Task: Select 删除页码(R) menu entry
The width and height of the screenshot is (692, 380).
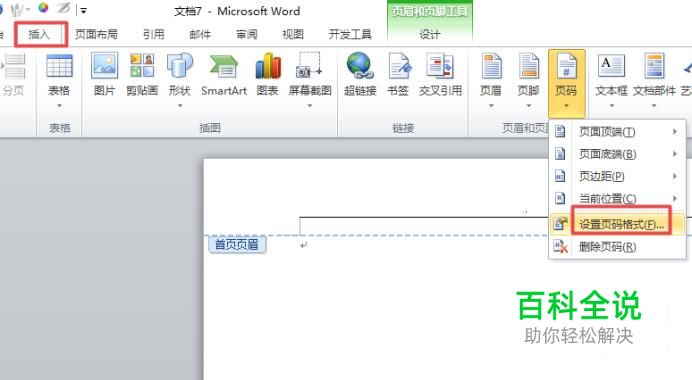Action: point(617,247)
